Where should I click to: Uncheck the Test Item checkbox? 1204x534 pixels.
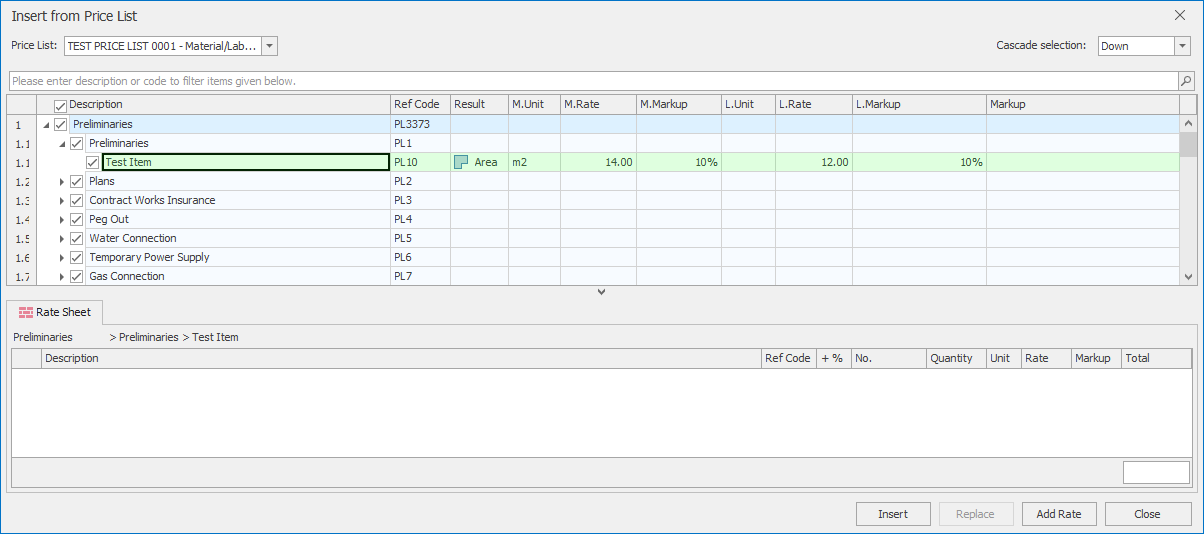(93, 162)
